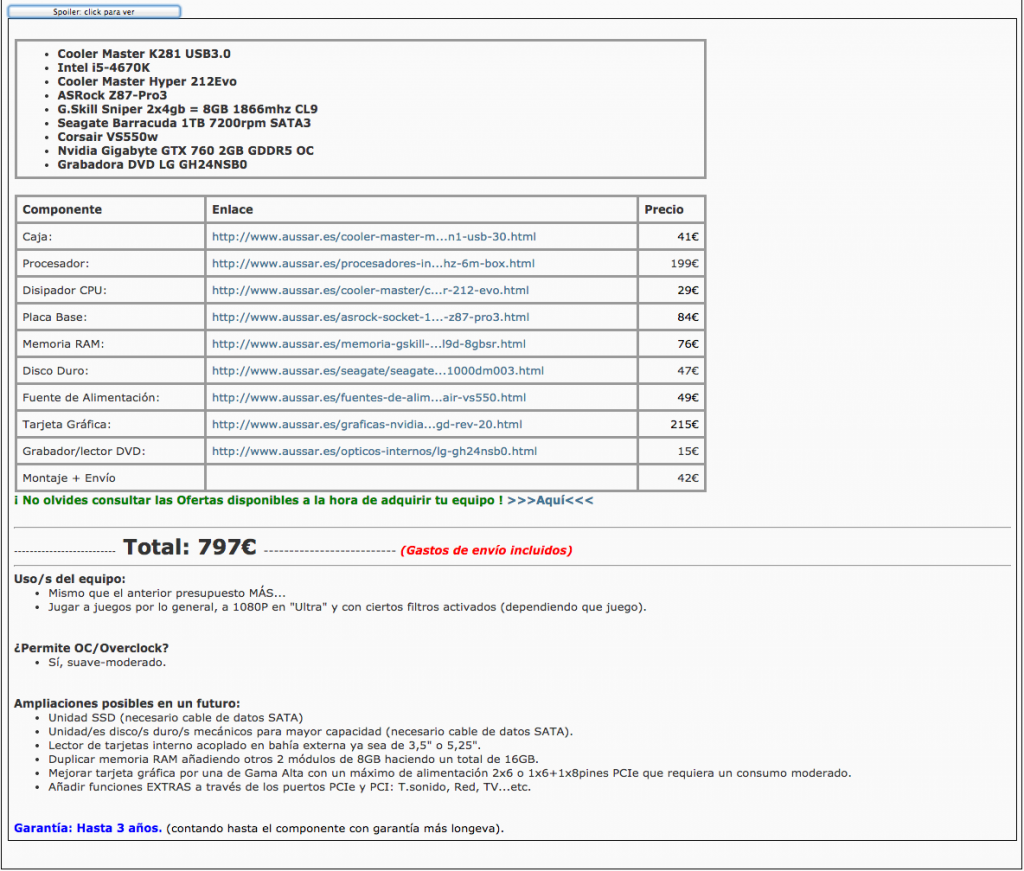Click the 'Añadir funciones EXTRAS' bullet
The image size is (1024, 871).
click(289, 787)
